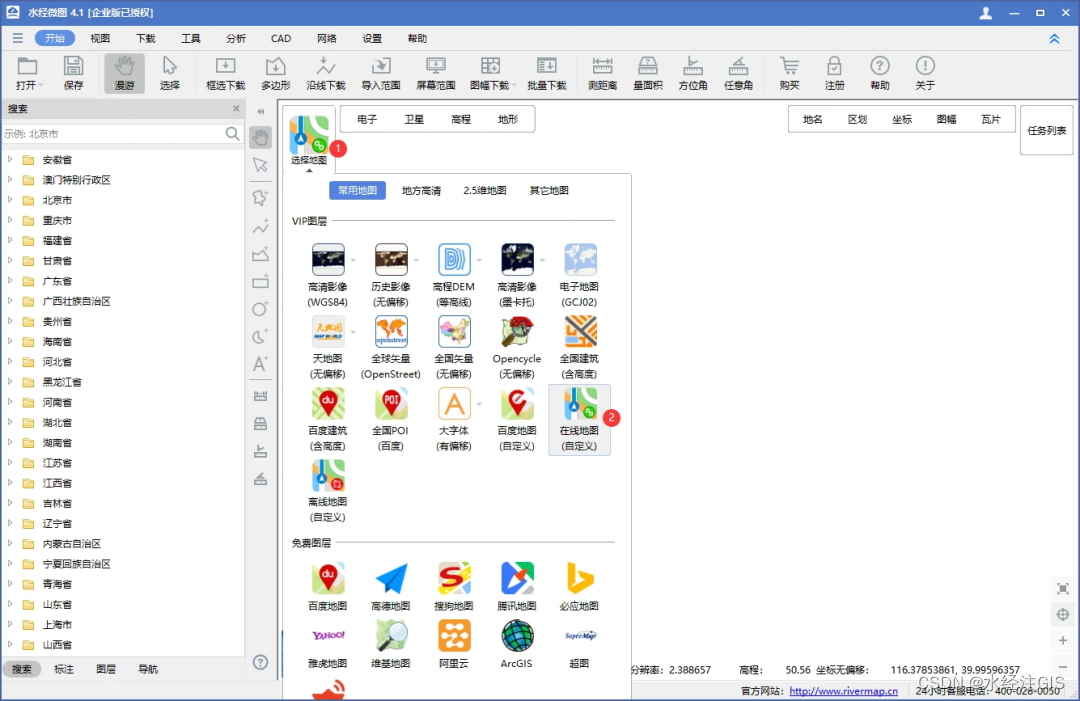The image size is (1080, 701).
Task: Open 关于 about information
Action: [x=925, y=73]
